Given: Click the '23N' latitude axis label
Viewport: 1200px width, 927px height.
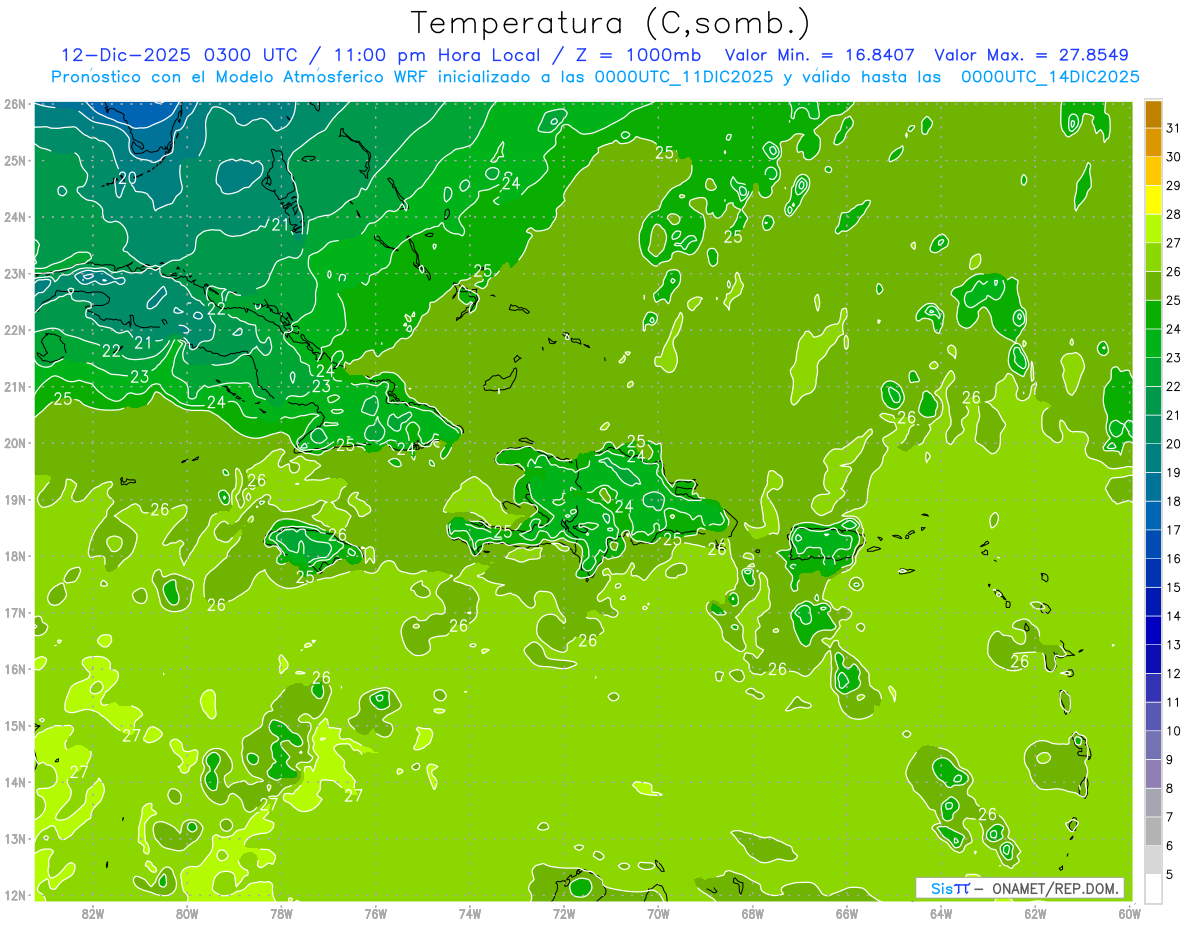Looking at the screenshot, I should (14, 273).
